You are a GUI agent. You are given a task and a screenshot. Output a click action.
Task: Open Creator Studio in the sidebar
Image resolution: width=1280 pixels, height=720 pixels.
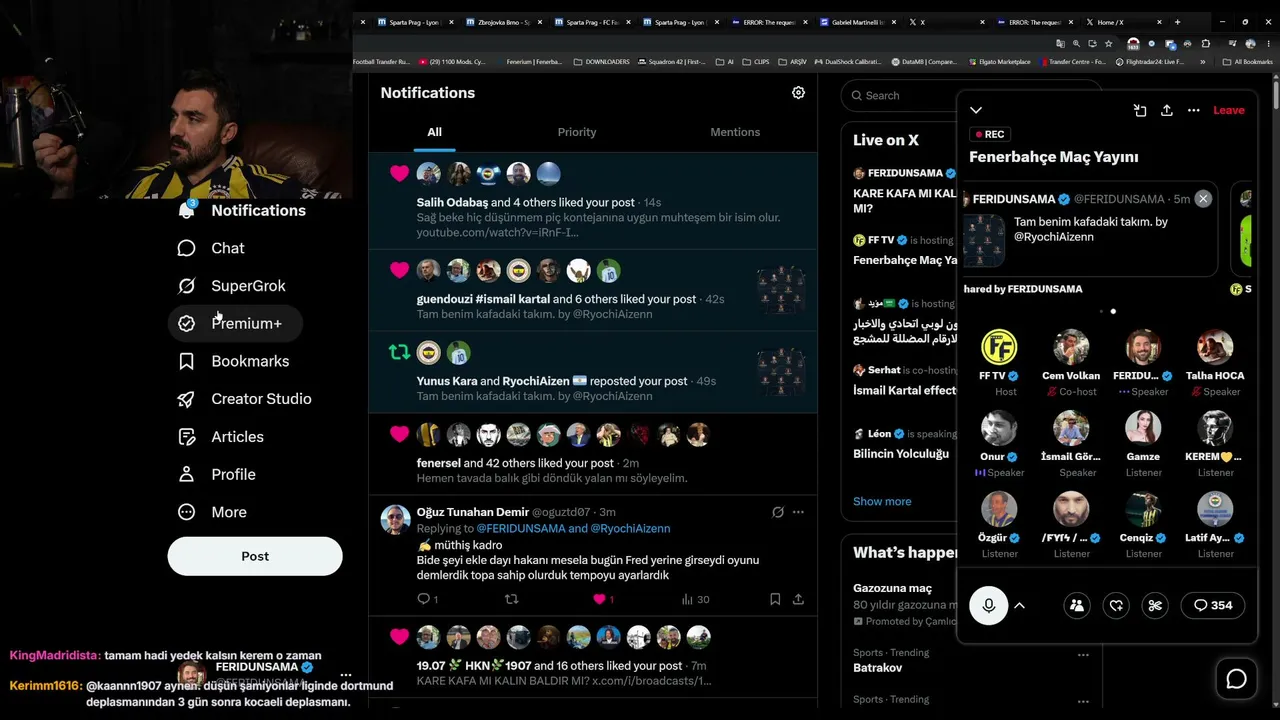click(x=245, y=399)
